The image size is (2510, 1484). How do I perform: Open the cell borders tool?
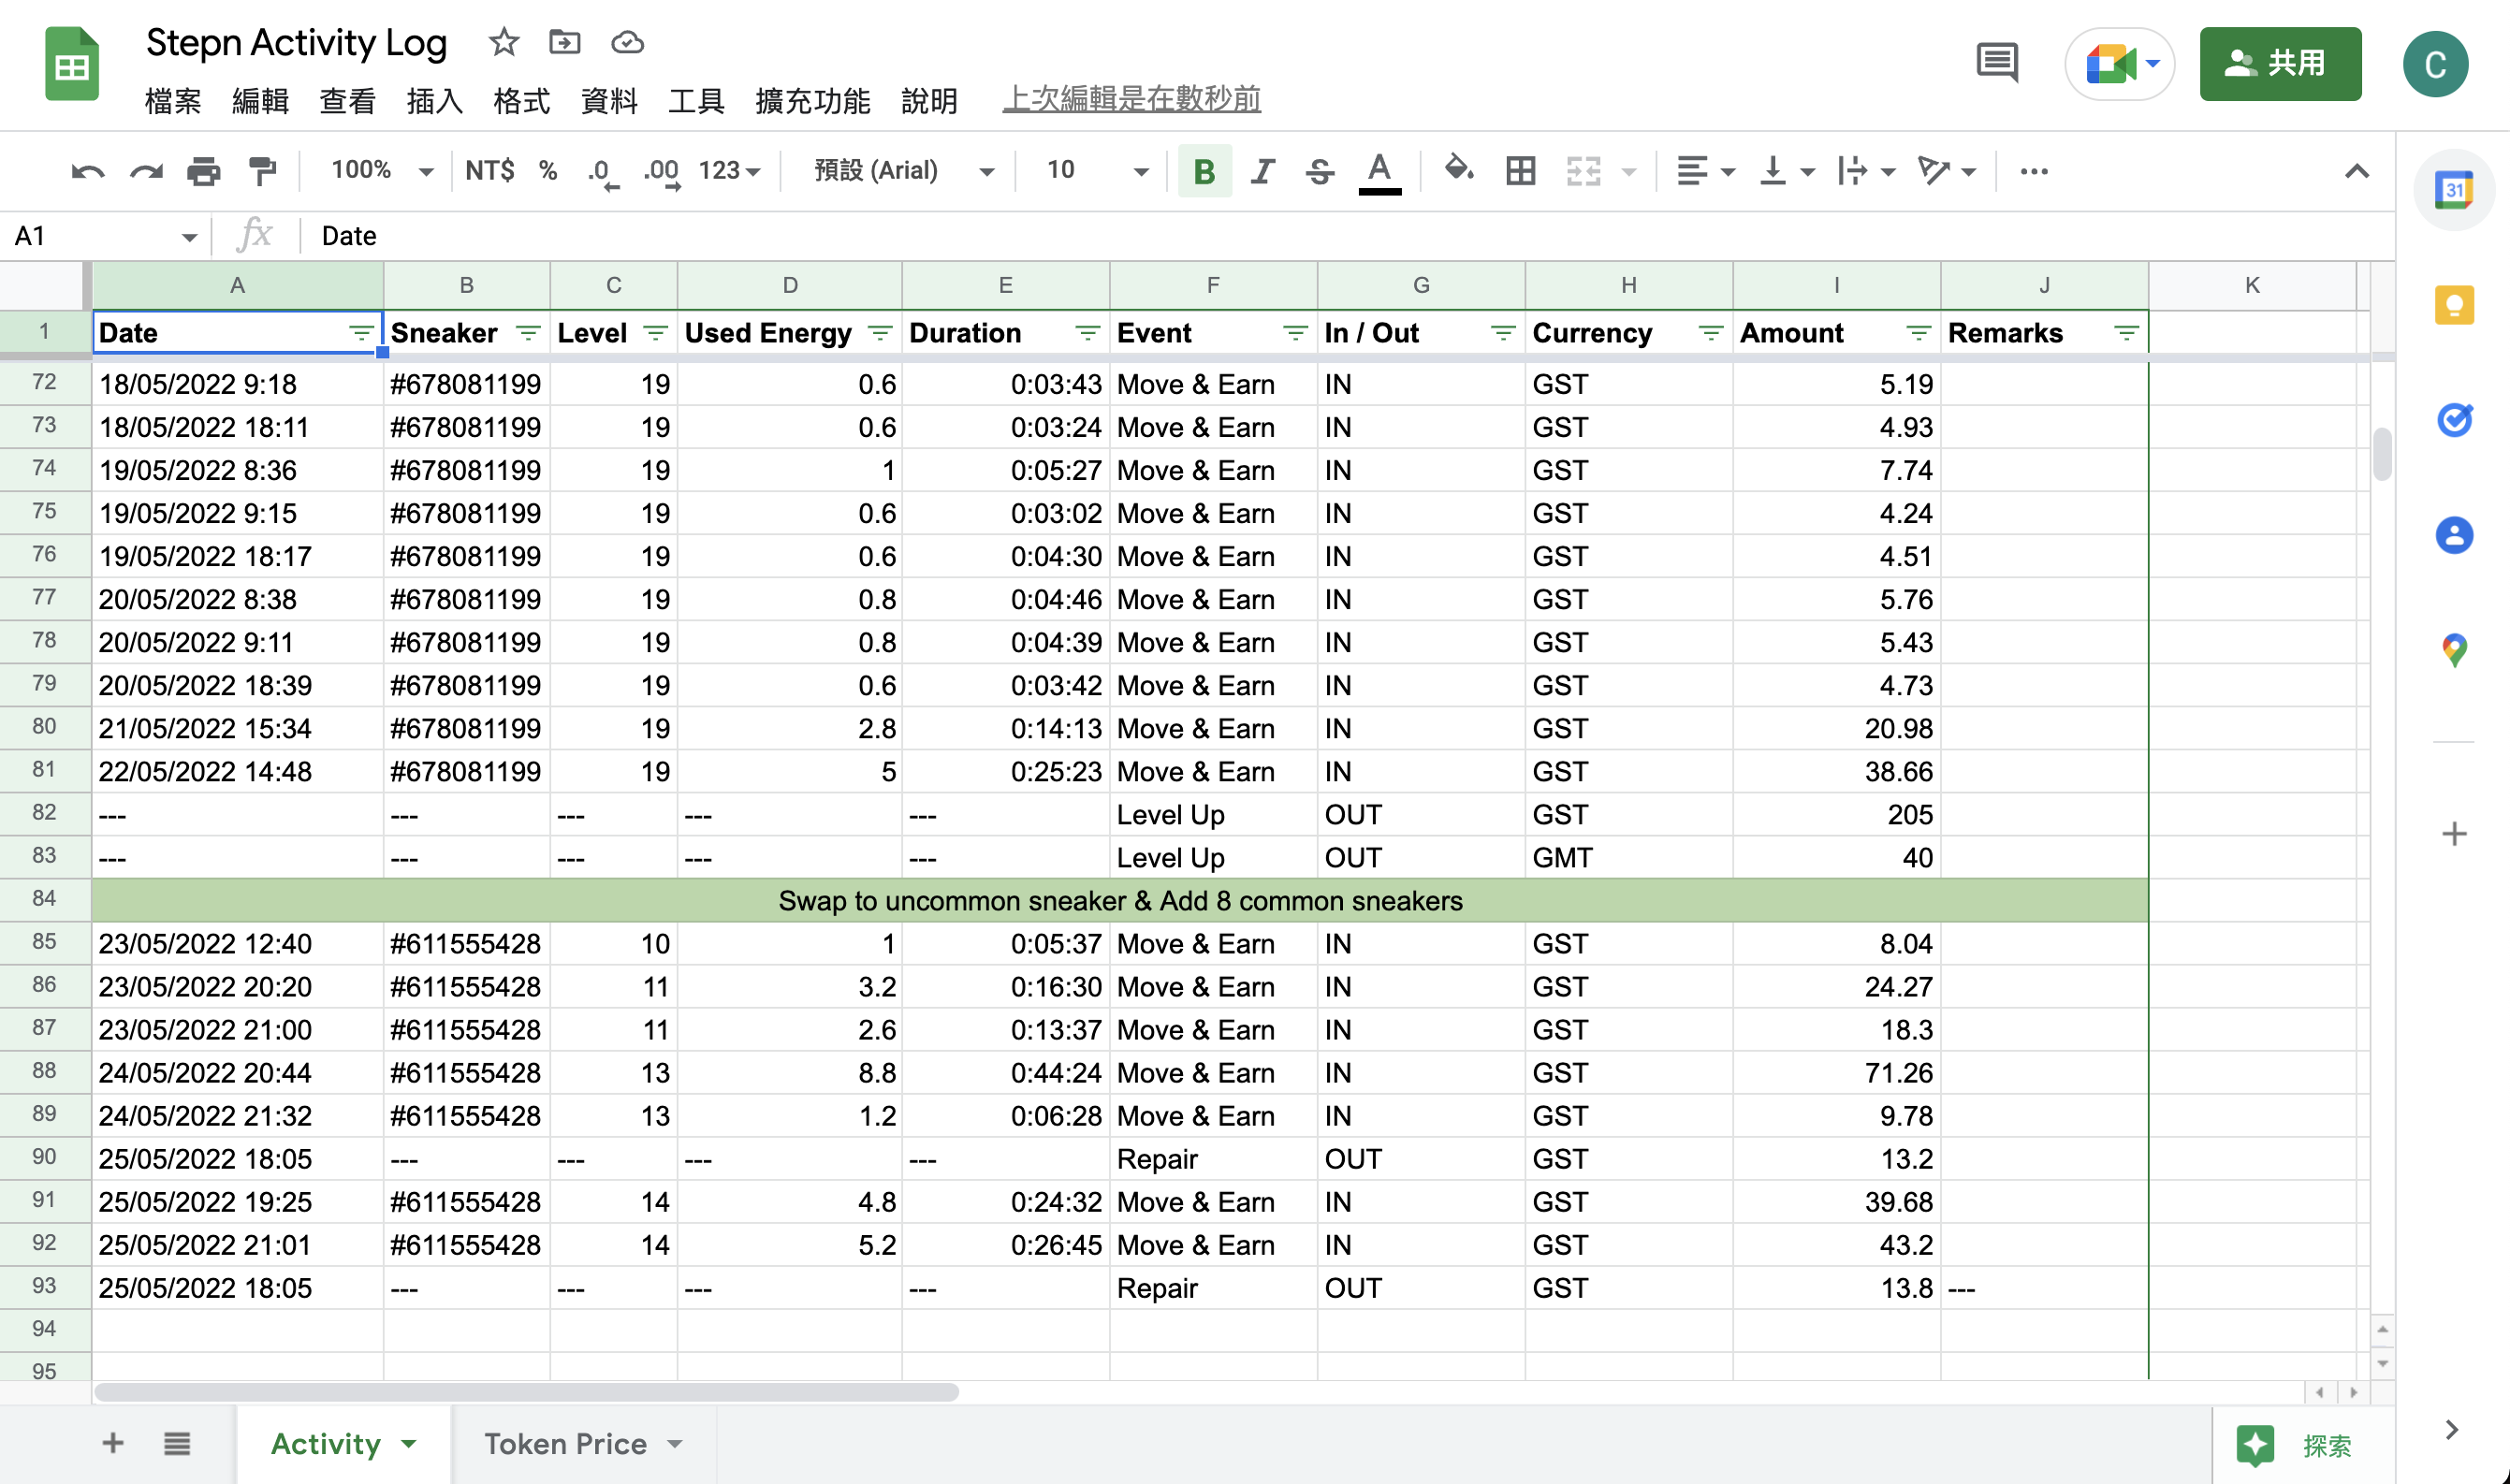click(x=1520, y=171)
